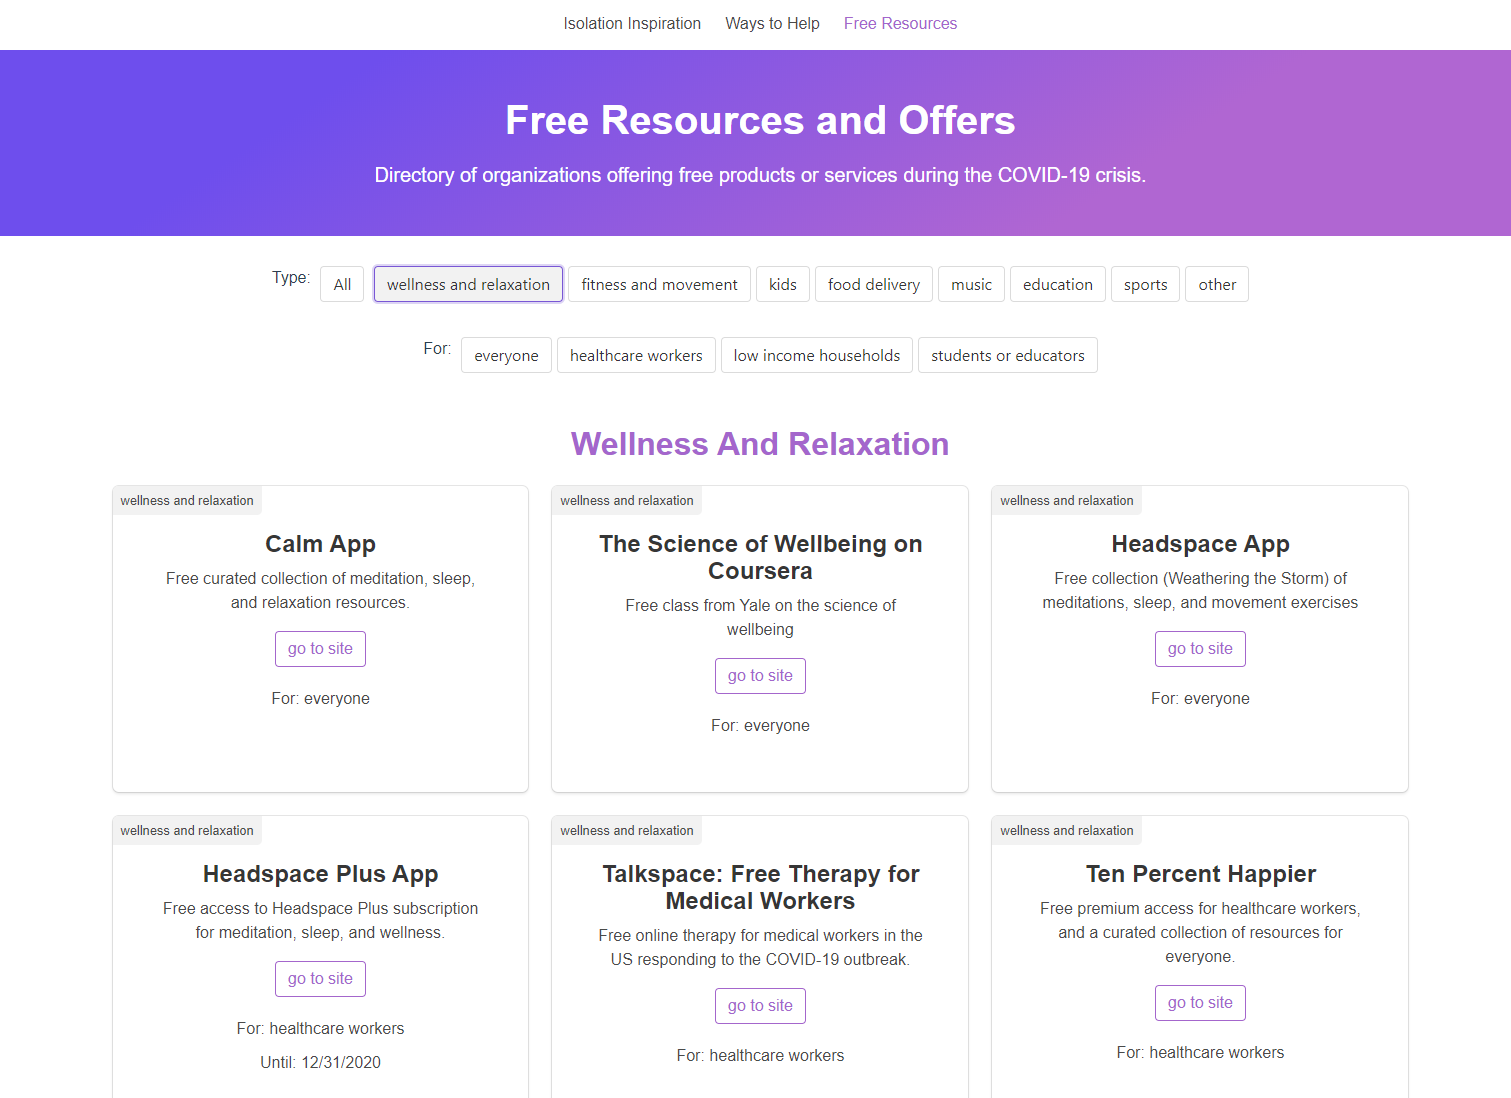Screen dimensions: 1511x1098
Task: Click Talkspace: Free Therapy for Medical Workers title
Action: [760, 887]
